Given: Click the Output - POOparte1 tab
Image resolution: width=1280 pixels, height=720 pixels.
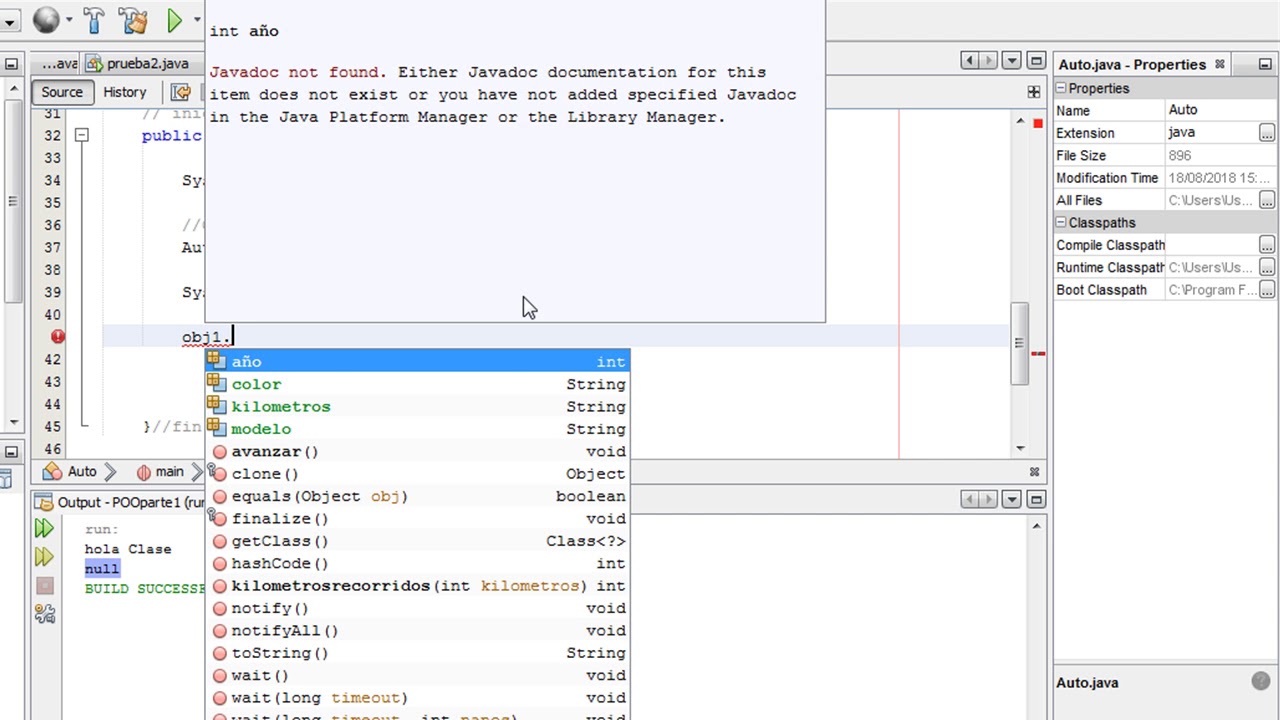Looking at the screenshot, I should click(118, 502).
